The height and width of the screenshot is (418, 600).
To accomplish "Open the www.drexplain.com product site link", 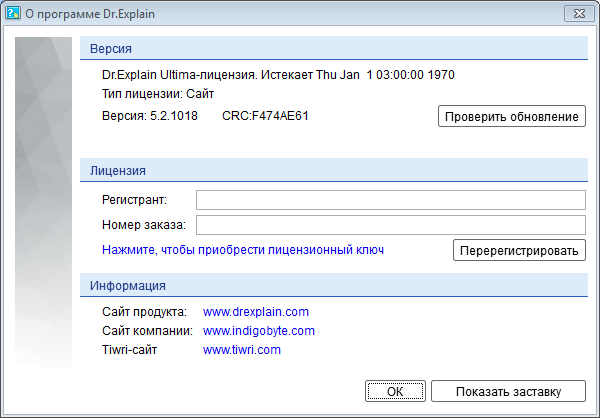I will point(256,312).
